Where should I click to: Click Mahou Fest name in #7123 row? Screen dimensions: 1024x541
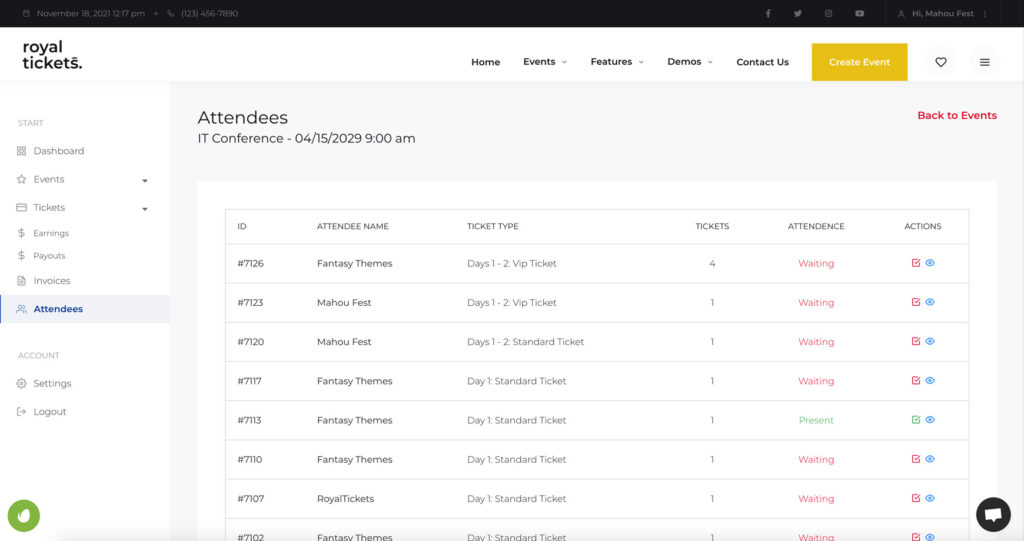344,303
